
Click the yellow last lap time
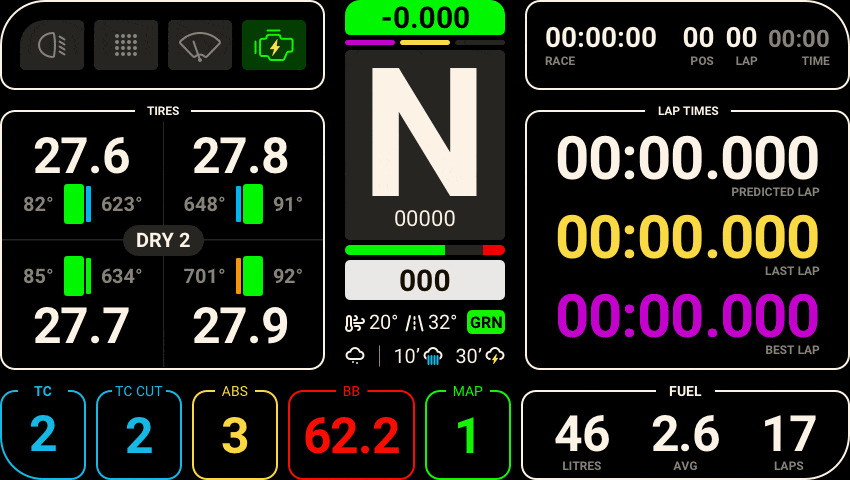coord(687,237)
